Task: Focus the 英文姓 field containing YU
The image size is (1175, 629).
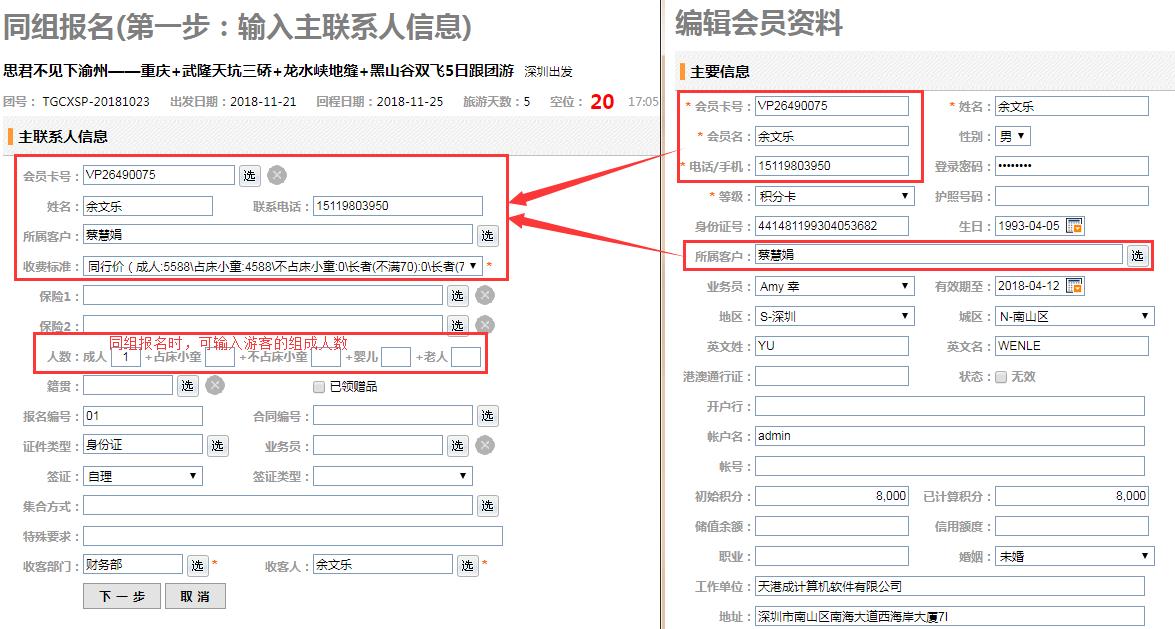Action: [832, 346]
